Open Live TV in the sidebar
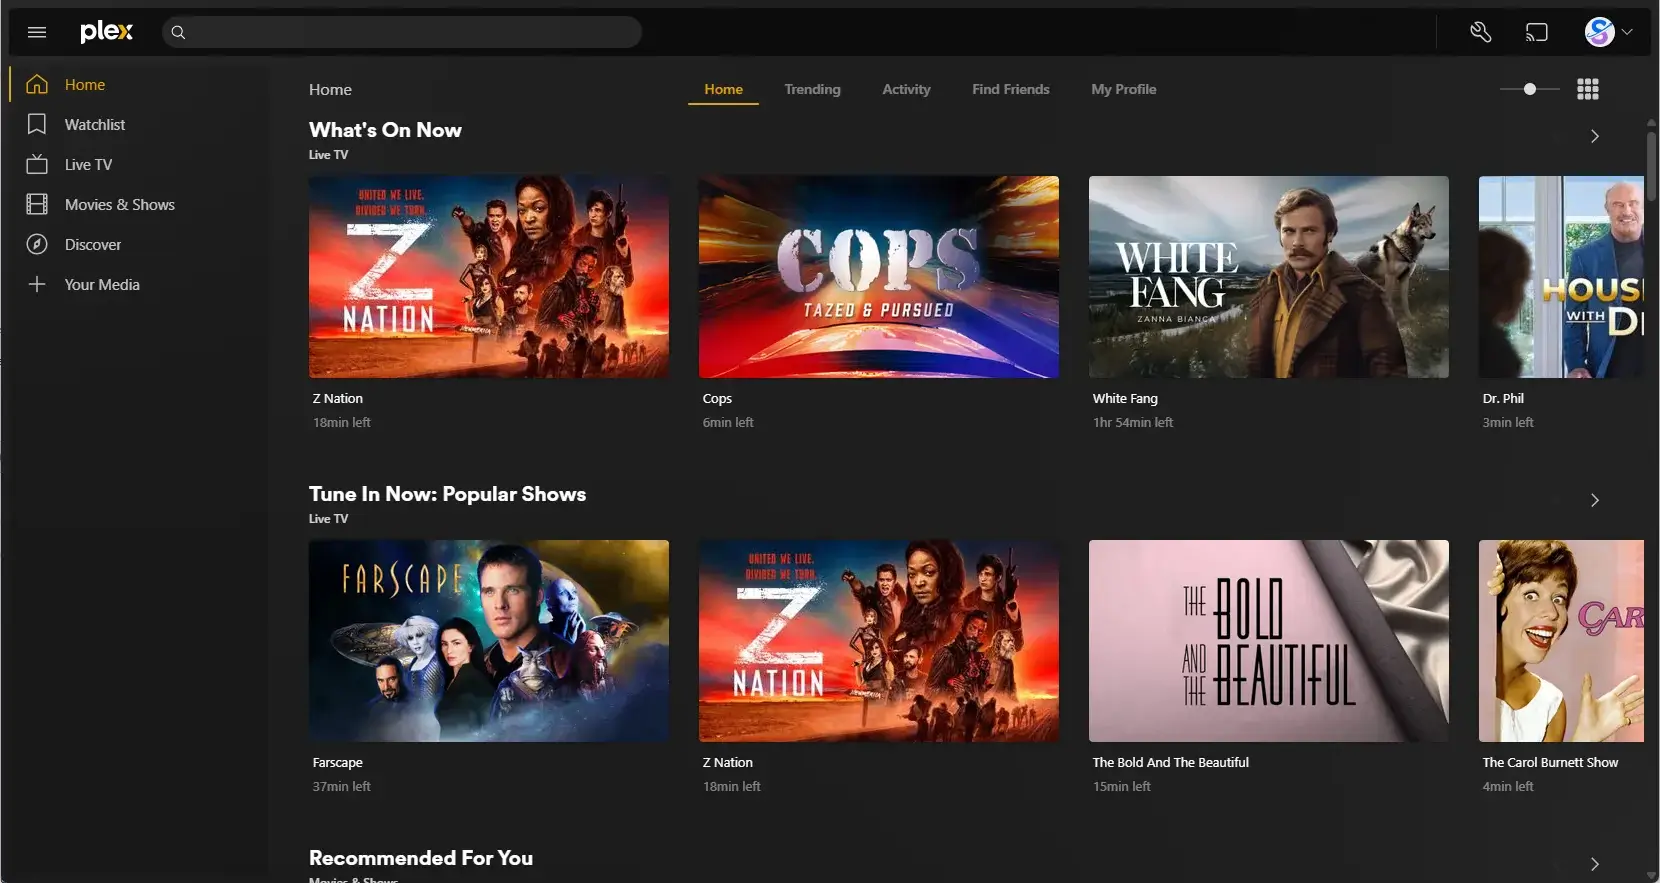 (88, 164)
